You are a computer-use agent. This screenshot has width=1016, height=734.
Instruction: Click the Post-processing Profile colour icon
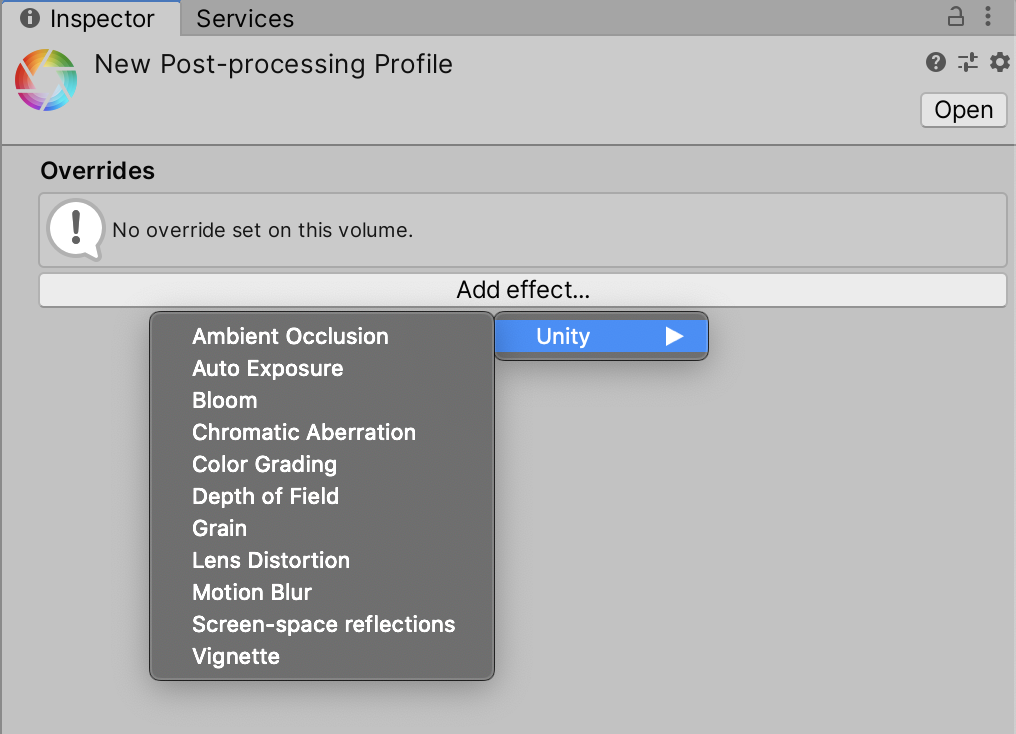click(x=46, y=81)
